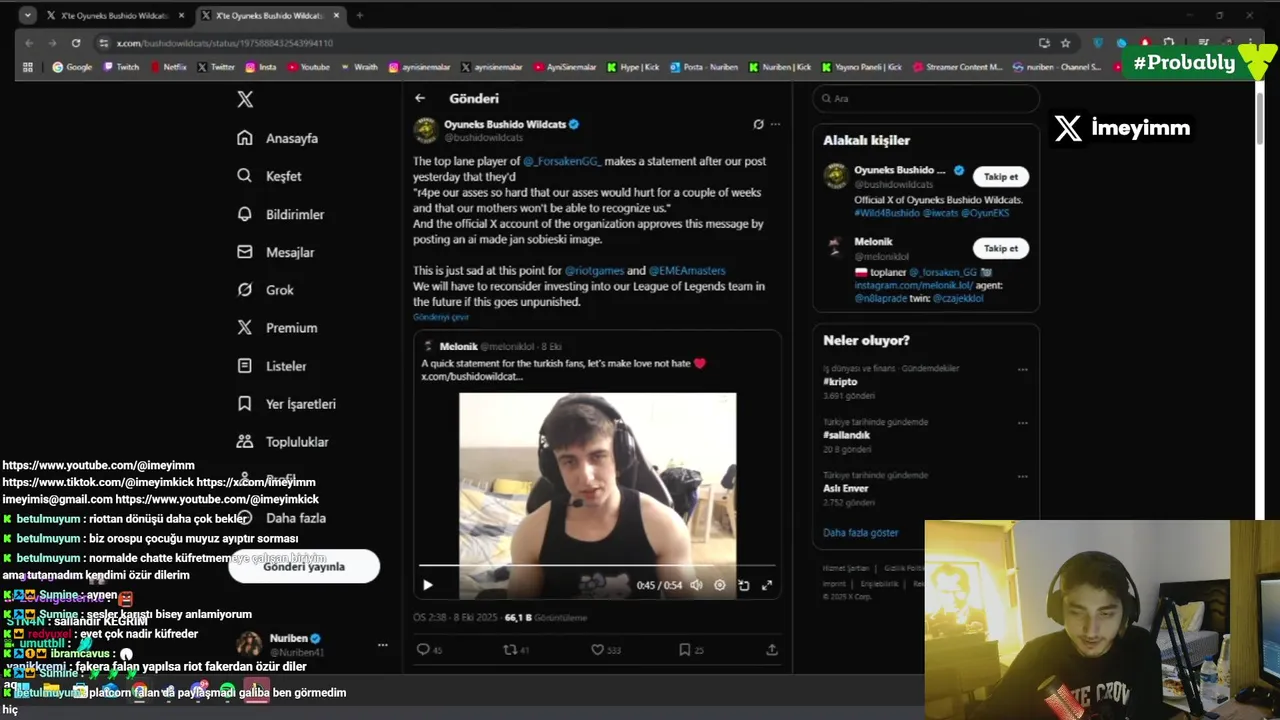Open the x.com/bushidowildcat link in quoted post
This screenshot has height=720, width=1280.
[472, 376]
